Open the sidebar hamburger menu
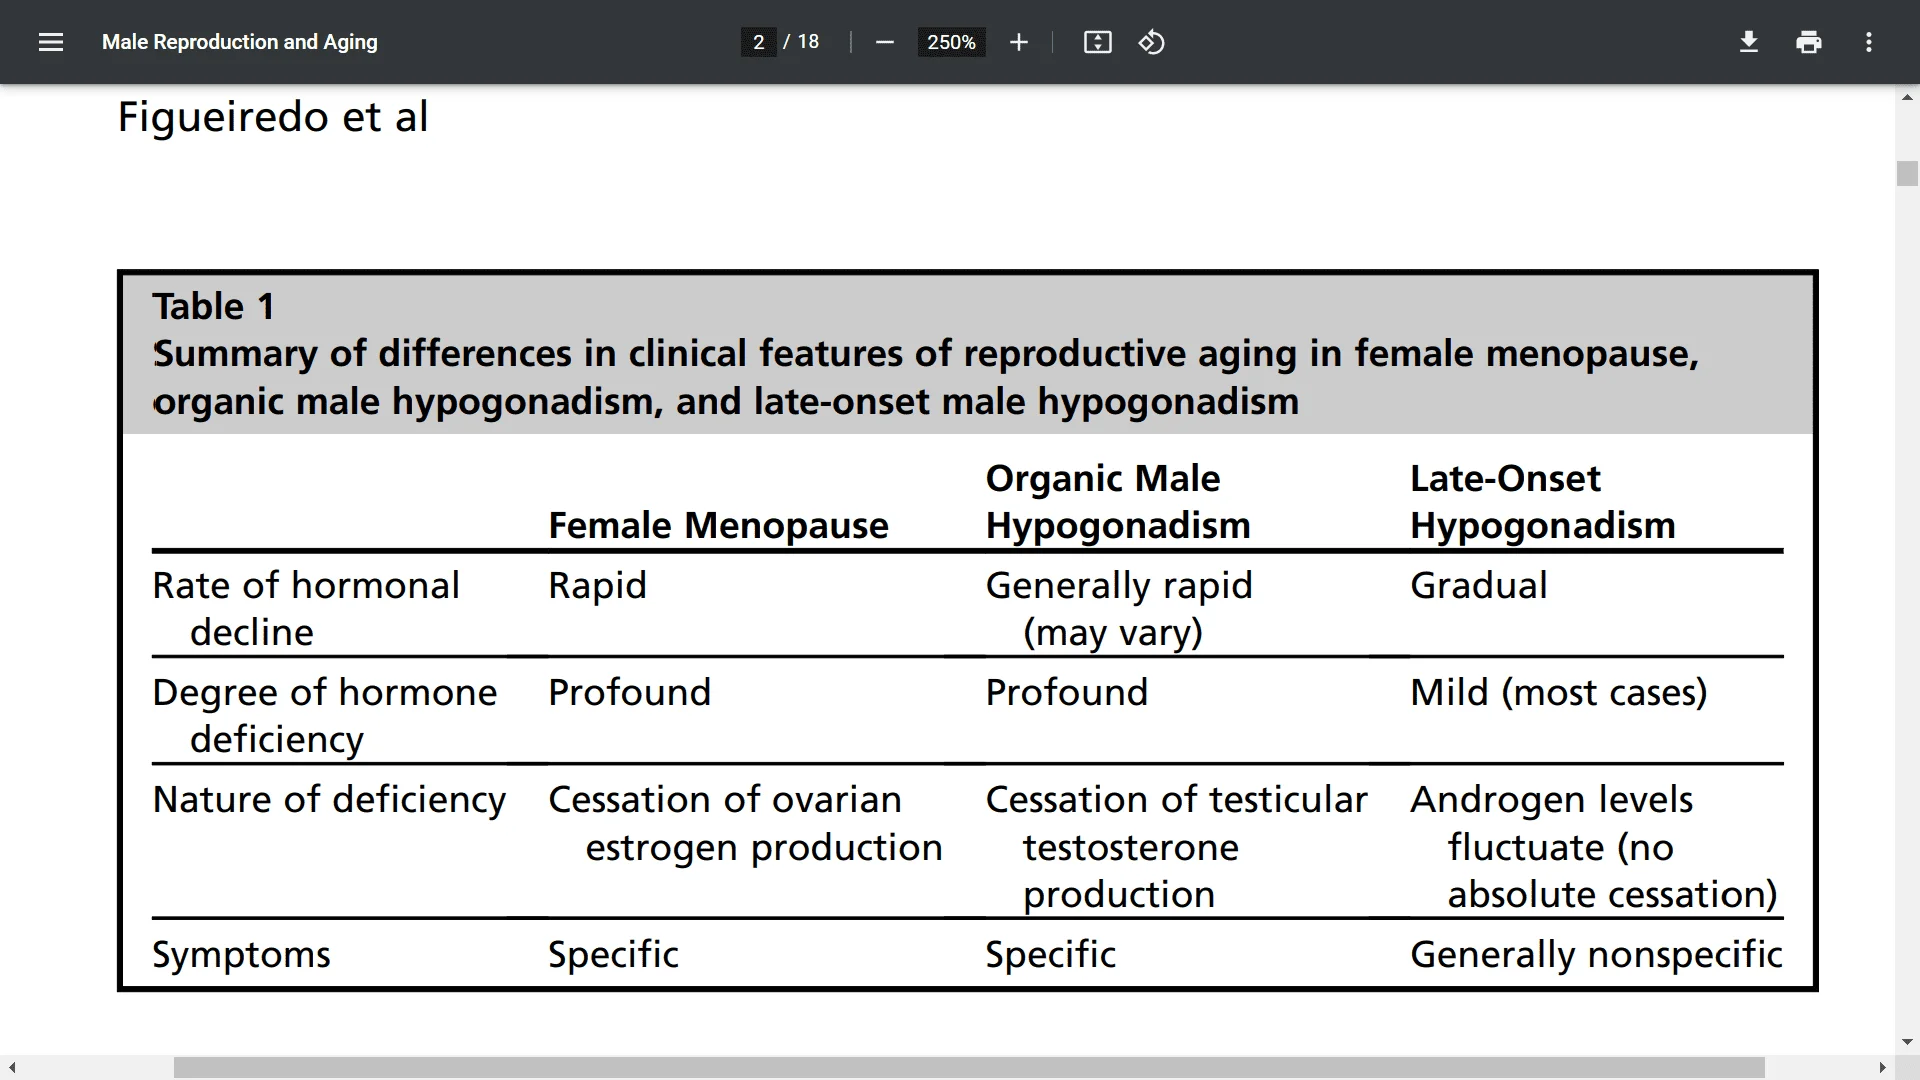Viewport: 1920px width, 1080px height. click(x=51, y=42)
